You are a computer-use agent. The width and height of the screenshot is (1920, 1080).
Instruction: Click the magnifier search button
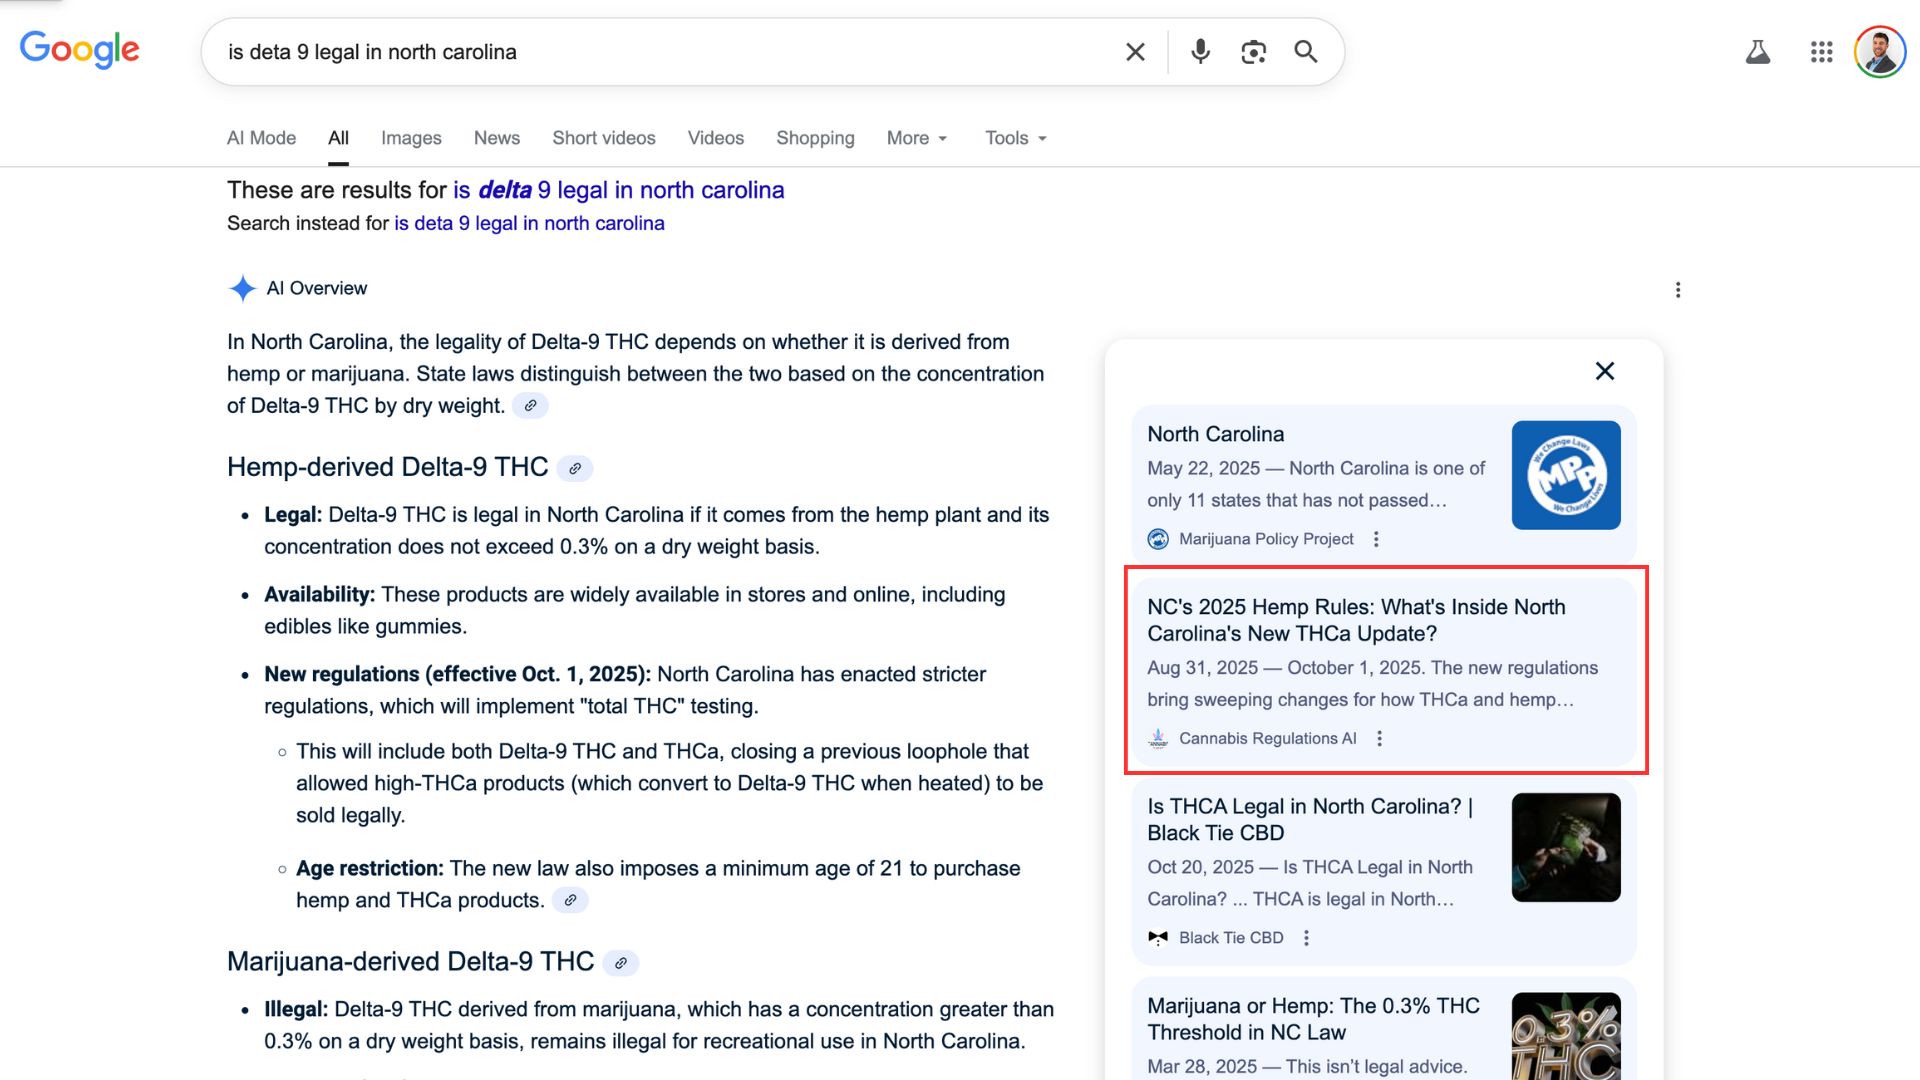point(1305,52)
